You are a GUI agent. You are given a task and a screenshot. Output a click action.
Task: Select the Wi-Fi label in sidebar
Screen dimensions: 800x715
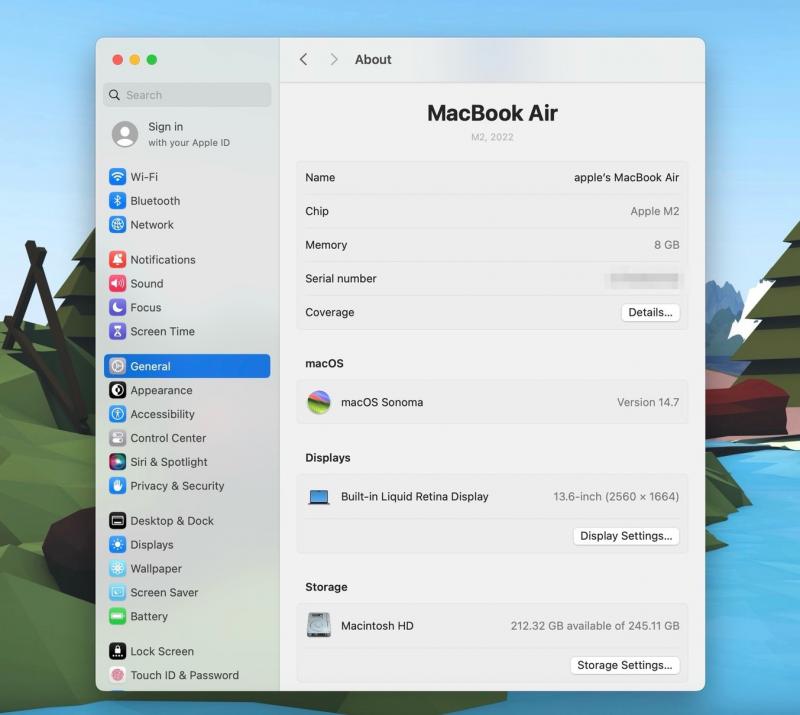tap(144, 177)
